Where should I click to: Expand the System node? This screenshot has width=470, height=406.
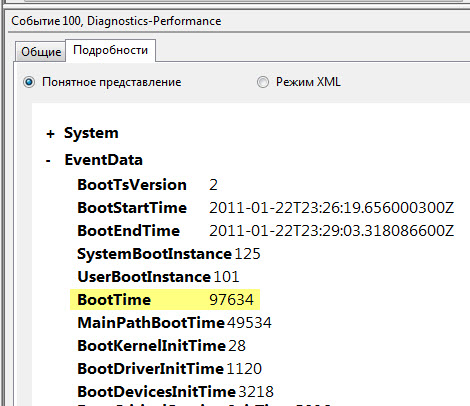[50, 134]
